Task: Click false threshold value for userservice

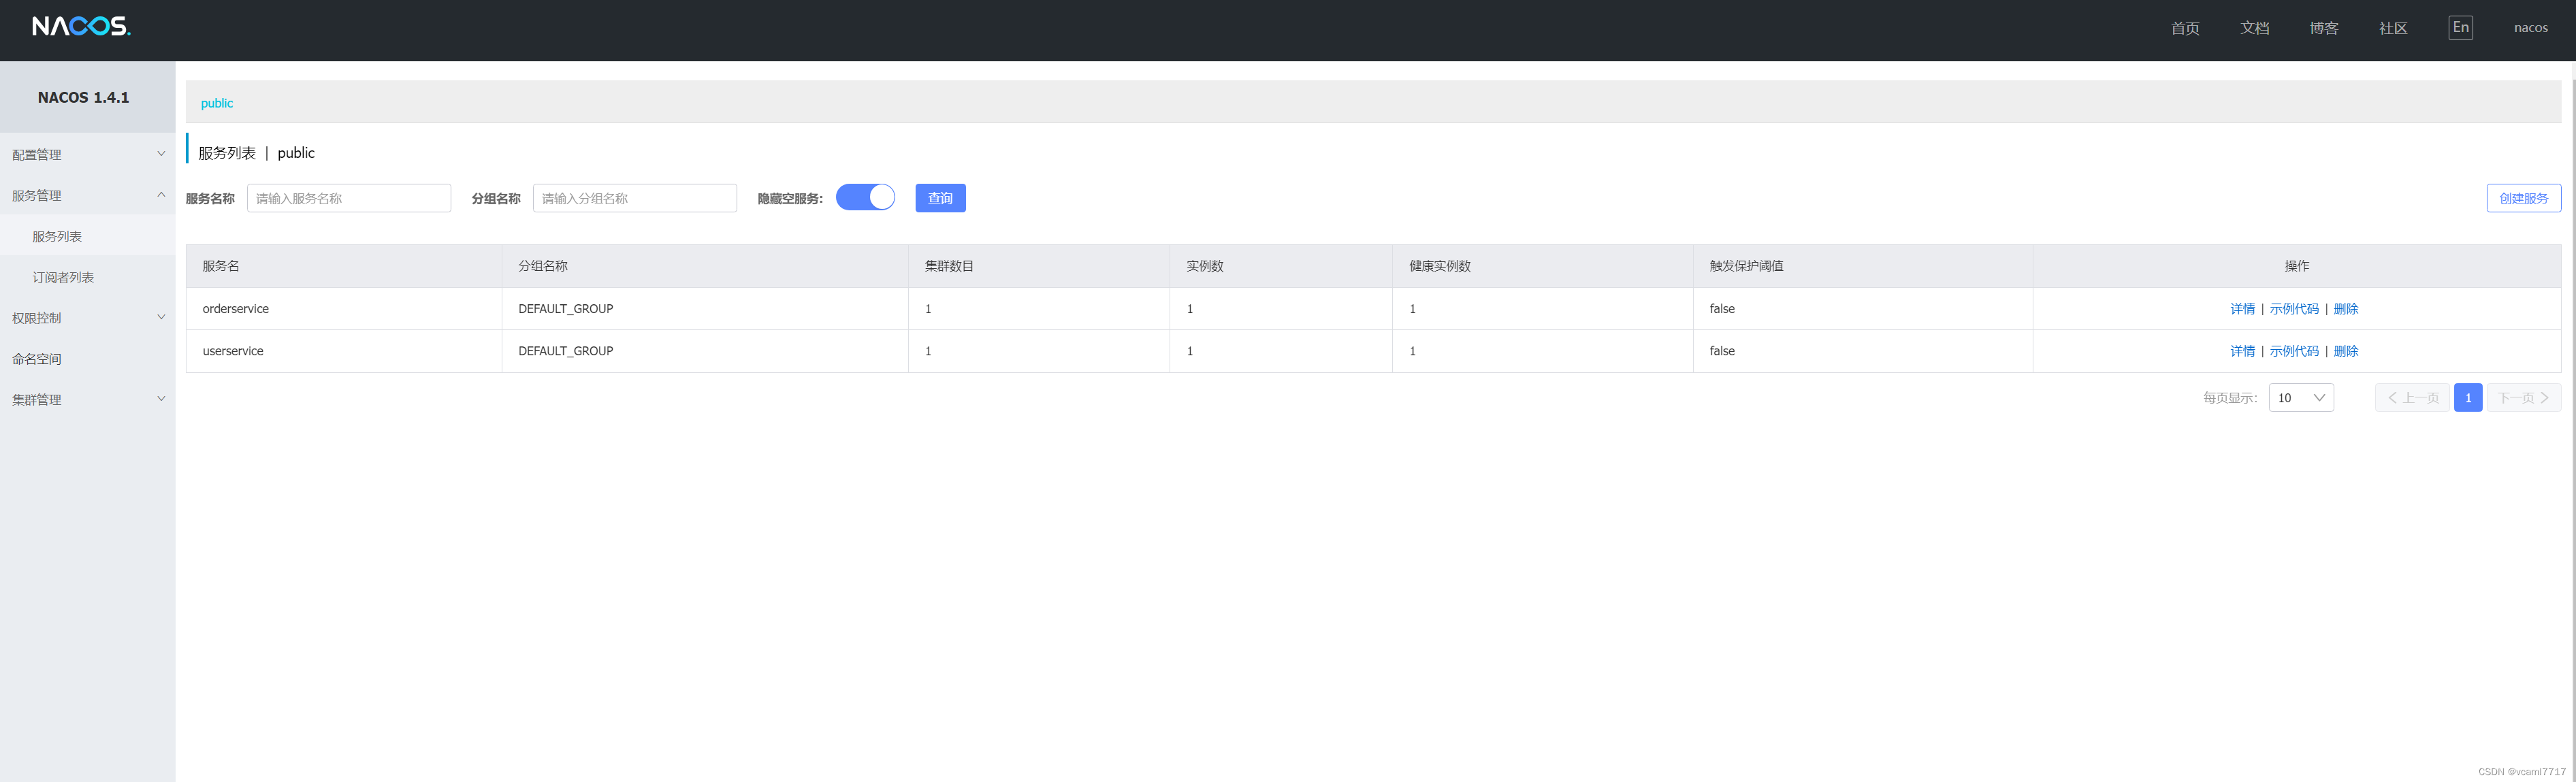Action: [1722, 351]
